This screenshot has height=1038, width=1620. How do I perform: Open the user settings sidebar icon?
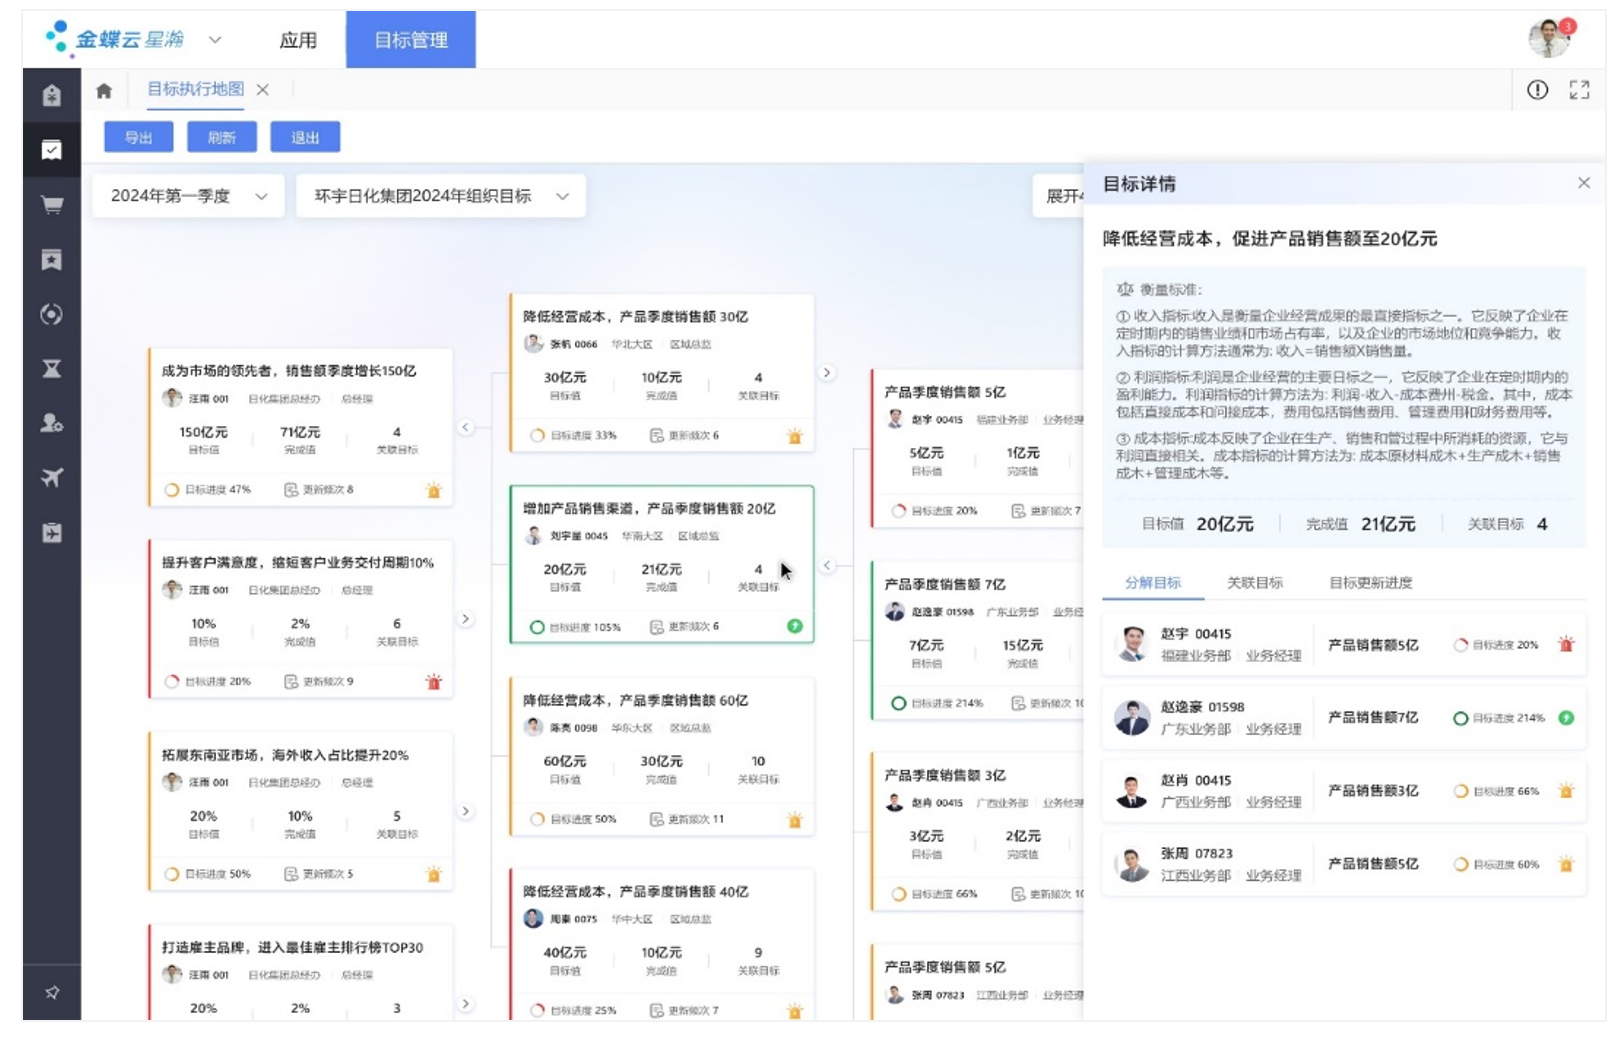click(x=52, y=423)
